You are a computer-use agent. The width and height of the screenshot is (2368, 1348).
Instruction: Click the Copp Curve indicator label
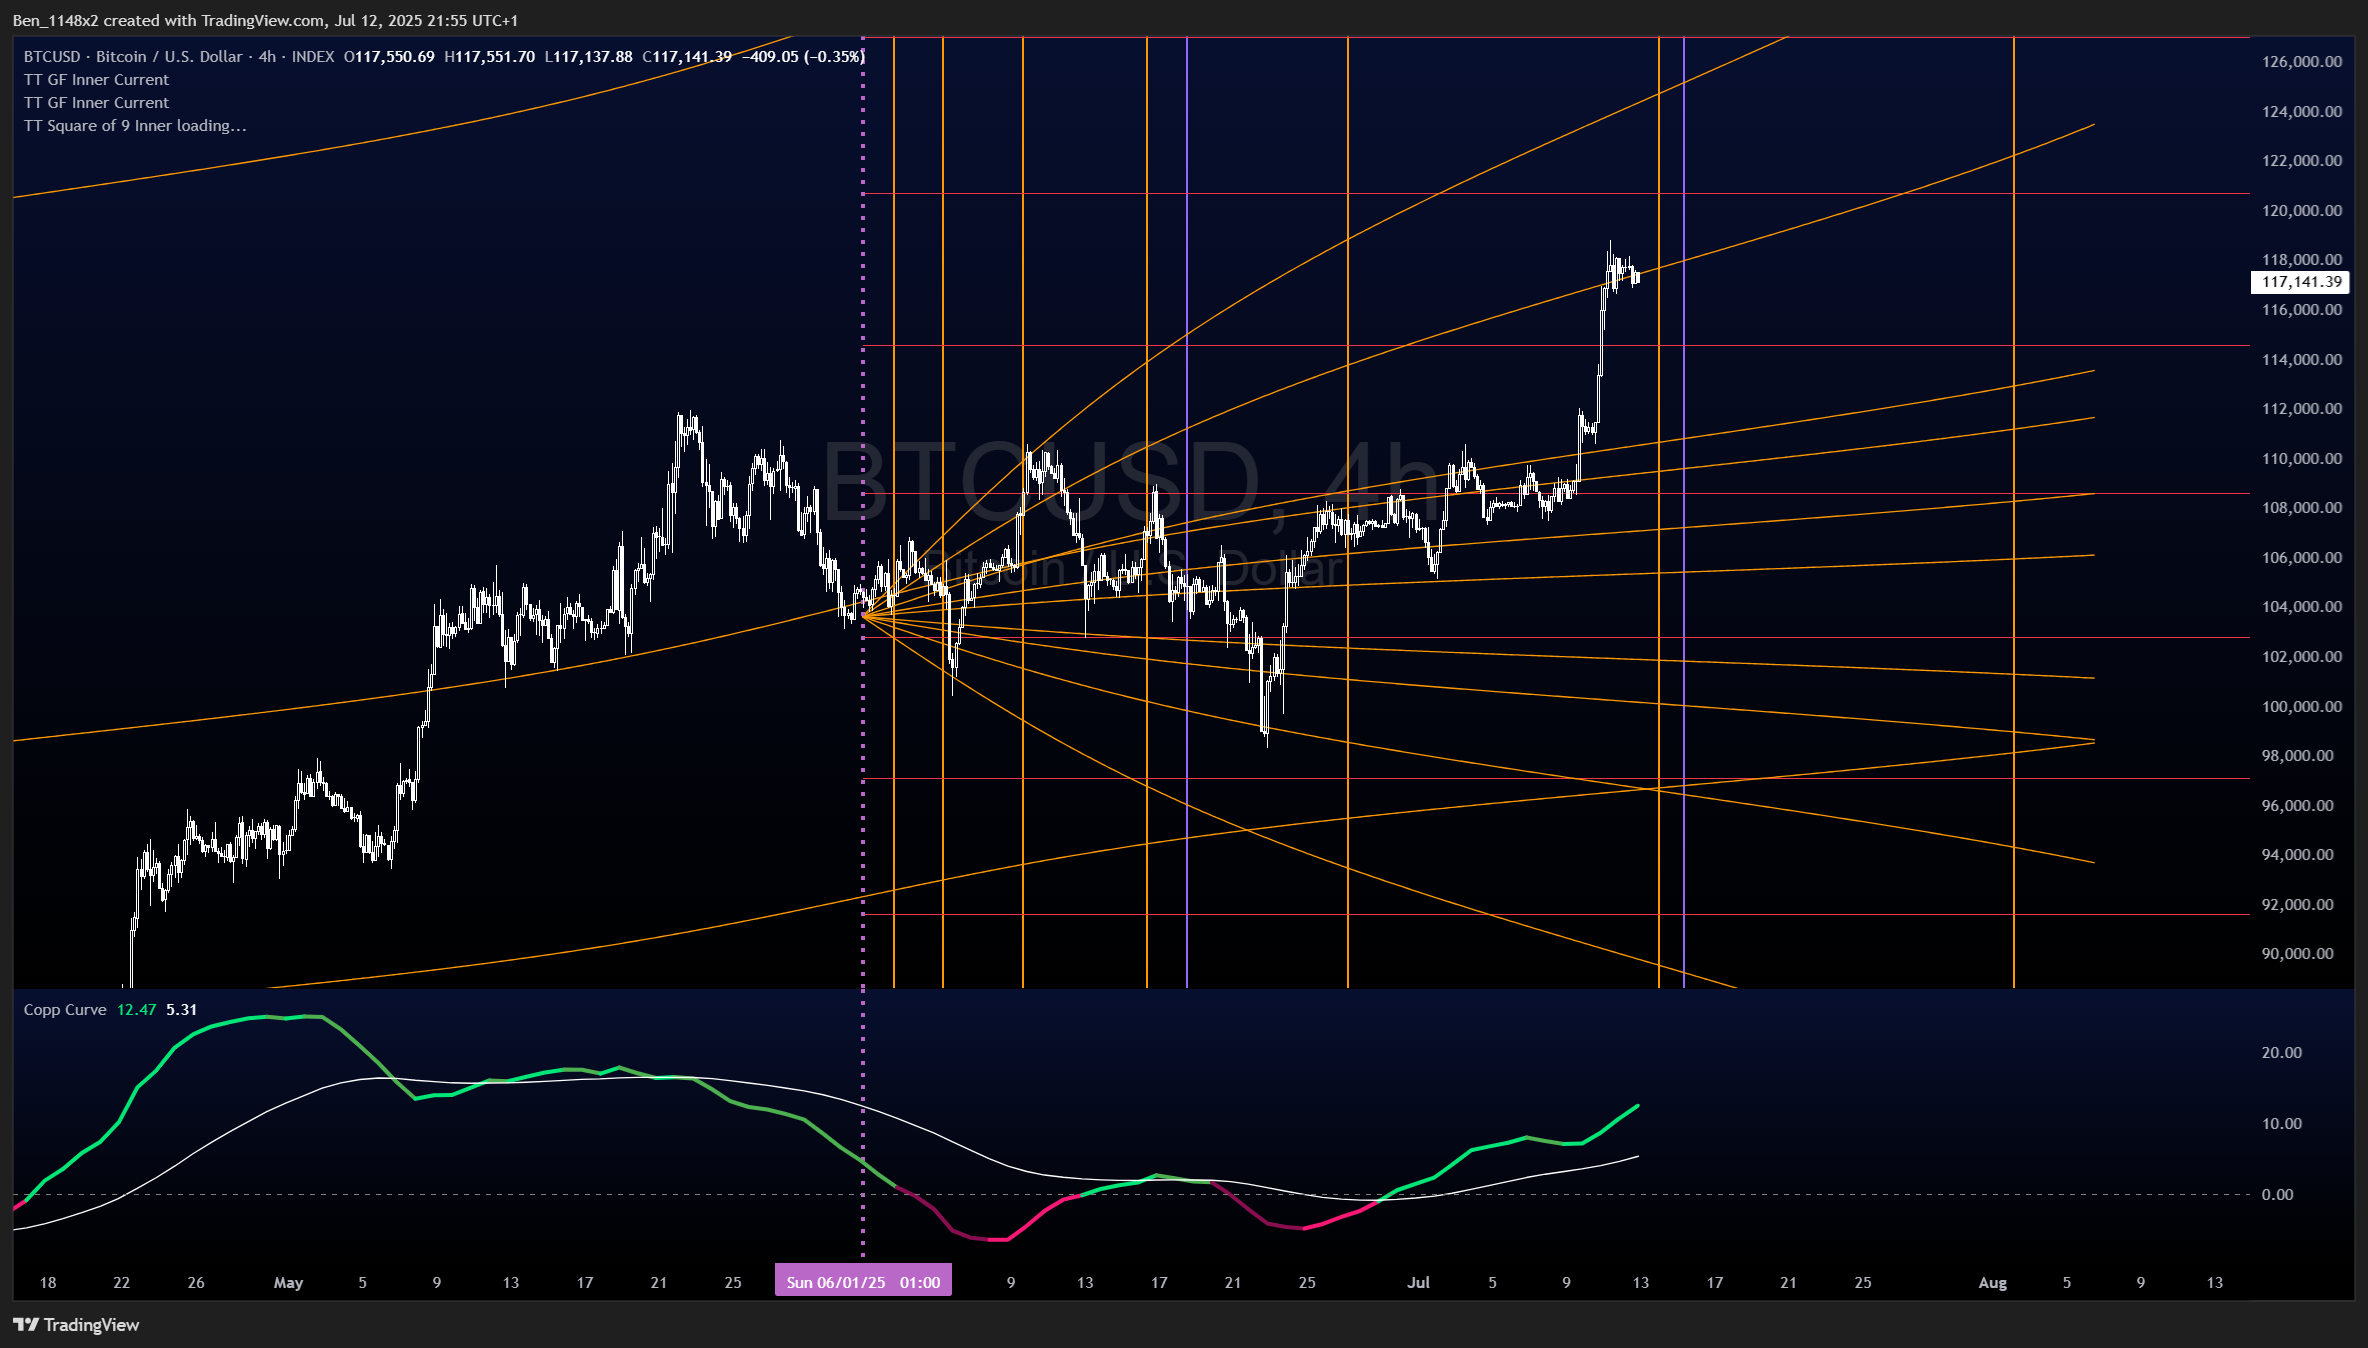point(65,1010)
